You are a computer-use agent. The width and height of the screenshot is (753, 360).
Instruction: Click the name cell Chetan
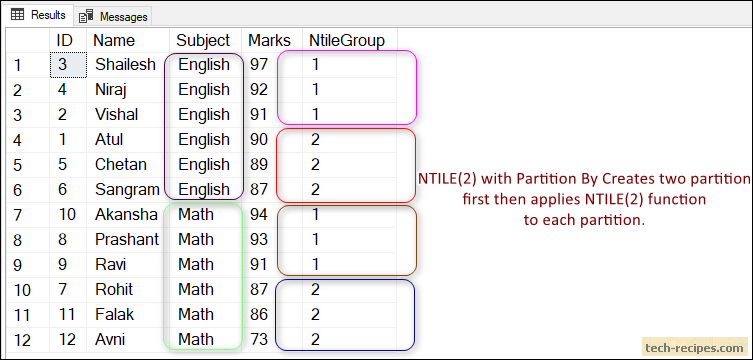pyautogui.click(x=128, y=165)
